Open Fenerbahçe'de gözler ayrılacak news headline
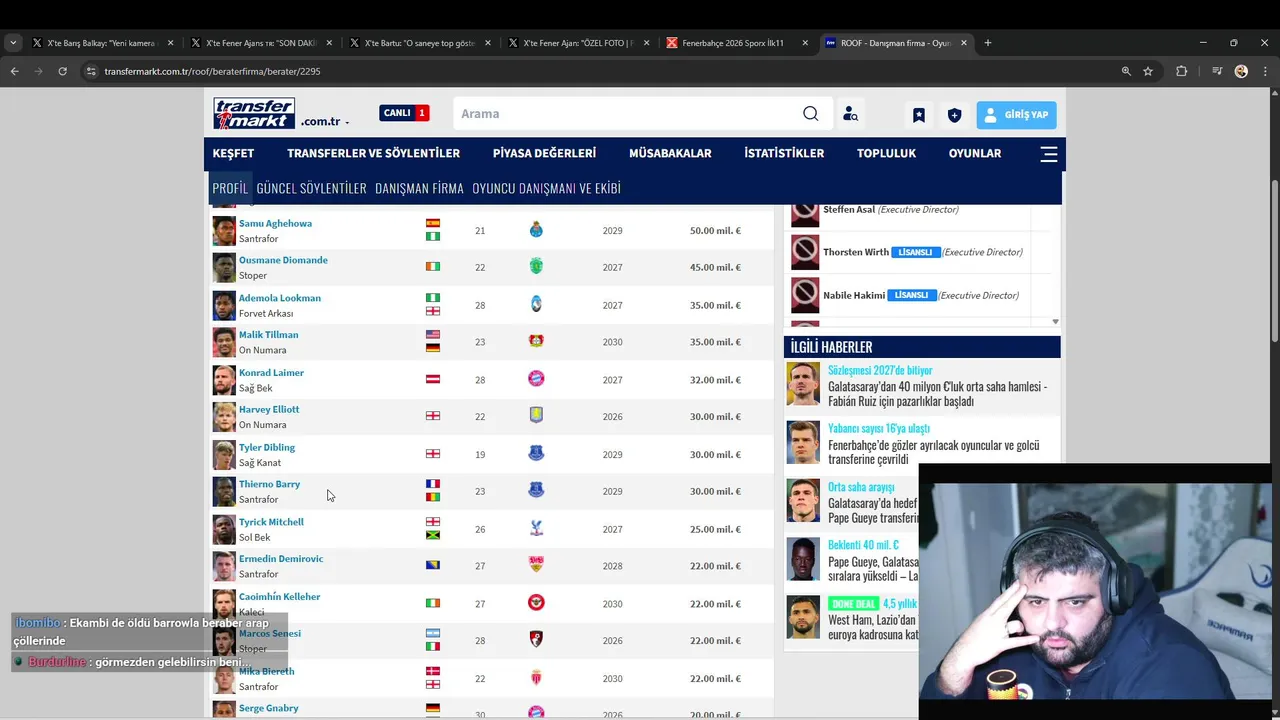The height and width of the screenshot is (720, 1280). (x=933, y=452)
